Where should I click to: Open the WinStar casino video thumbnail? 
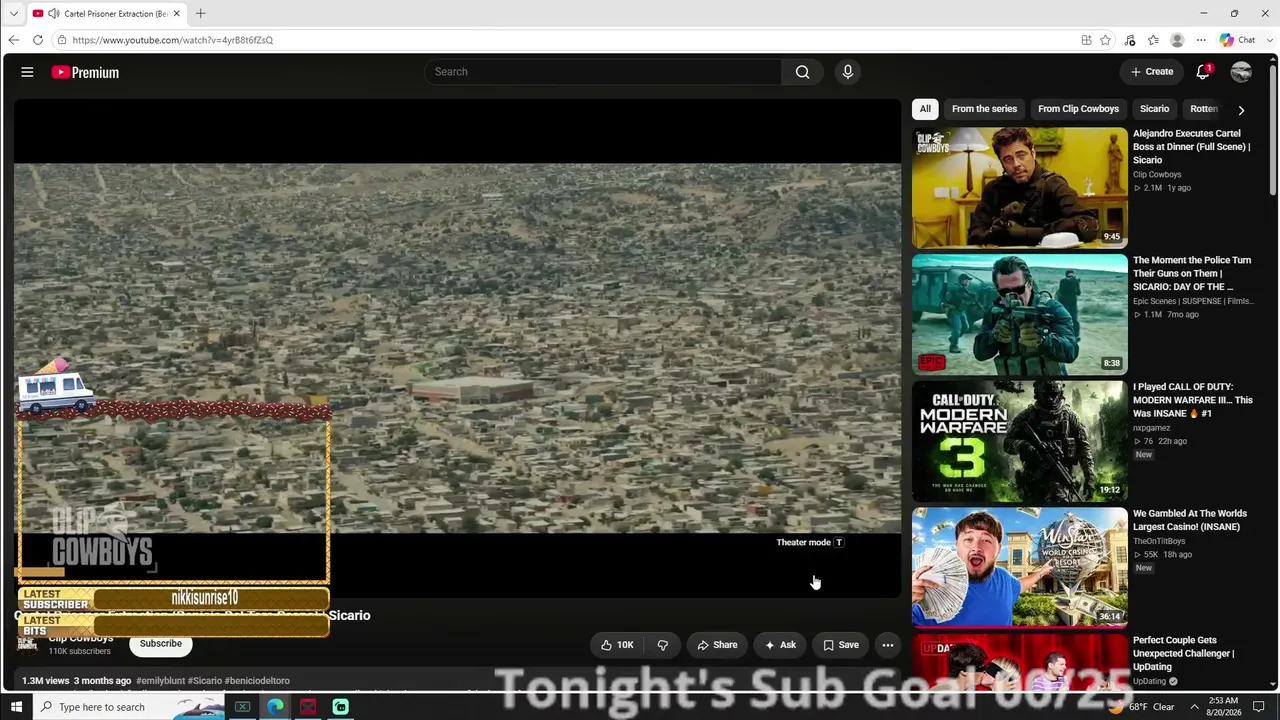point(1019,567)
